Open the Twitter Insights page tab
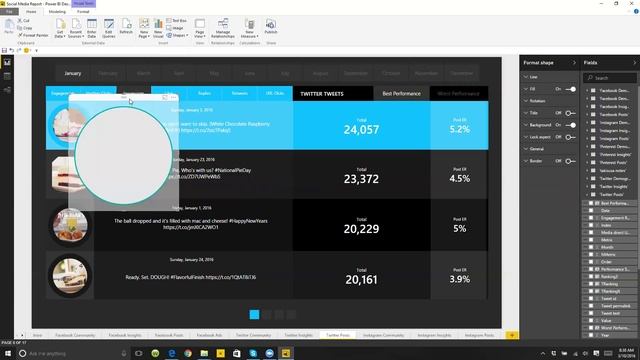Viewport: 640px width, 360px height. (x=298, y=335)
